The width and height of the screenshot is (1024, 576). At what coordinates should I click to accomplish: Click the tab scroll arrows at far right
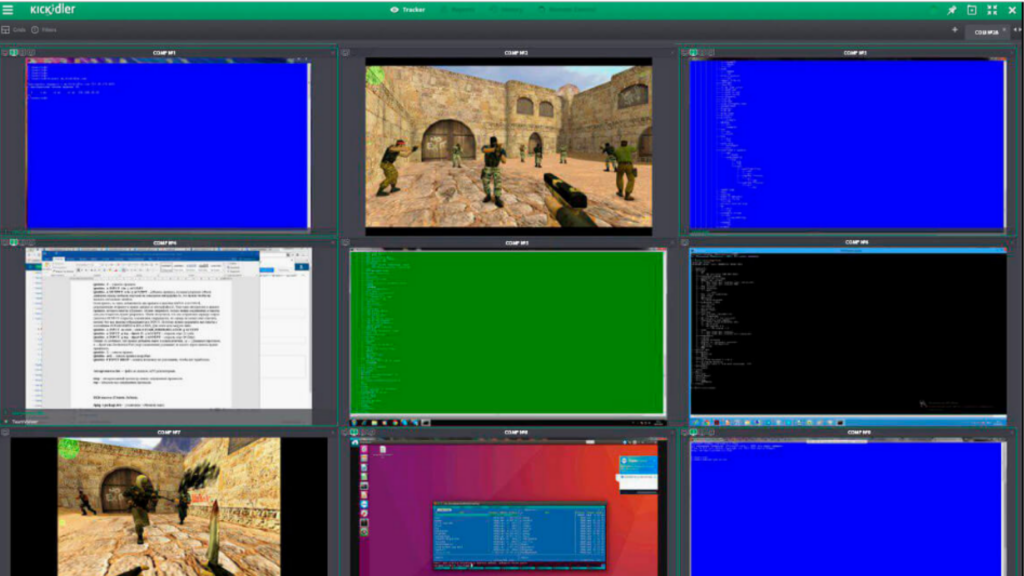click(x=1017, y=30)
